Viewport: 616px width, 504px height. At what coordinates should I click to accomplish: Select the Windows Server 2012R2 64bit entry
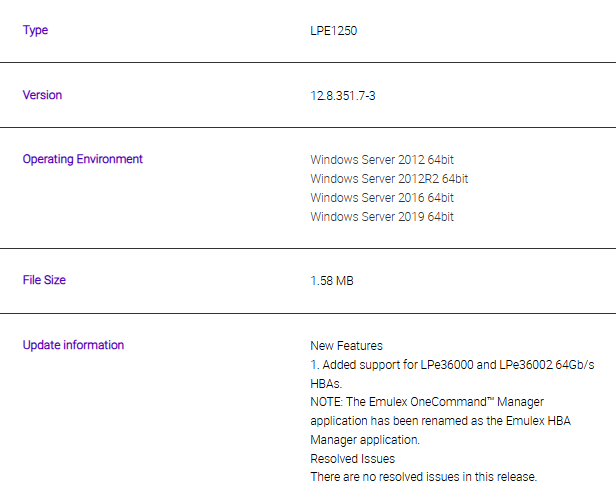tap(389, 179)
